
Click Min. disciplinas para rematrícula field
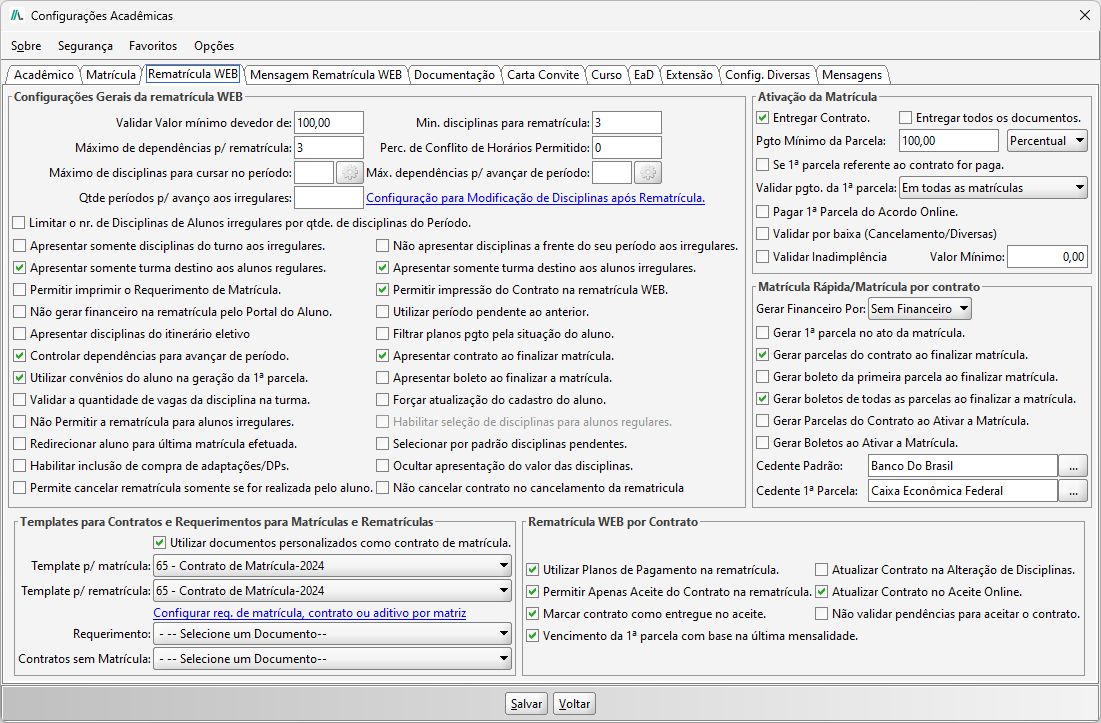click(x=627, y=123)
